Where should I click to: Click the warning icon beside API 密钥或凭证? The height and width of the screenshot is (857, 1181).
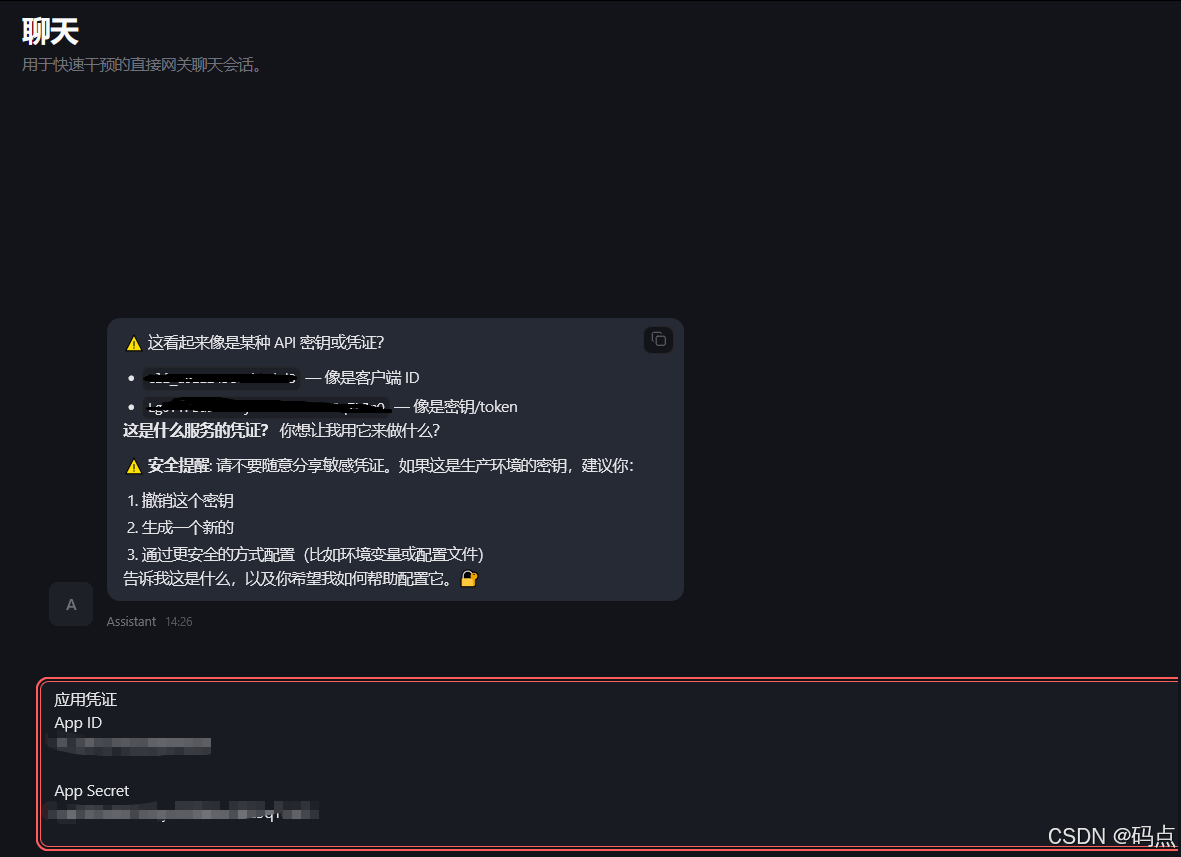click(x=134, y=343)
